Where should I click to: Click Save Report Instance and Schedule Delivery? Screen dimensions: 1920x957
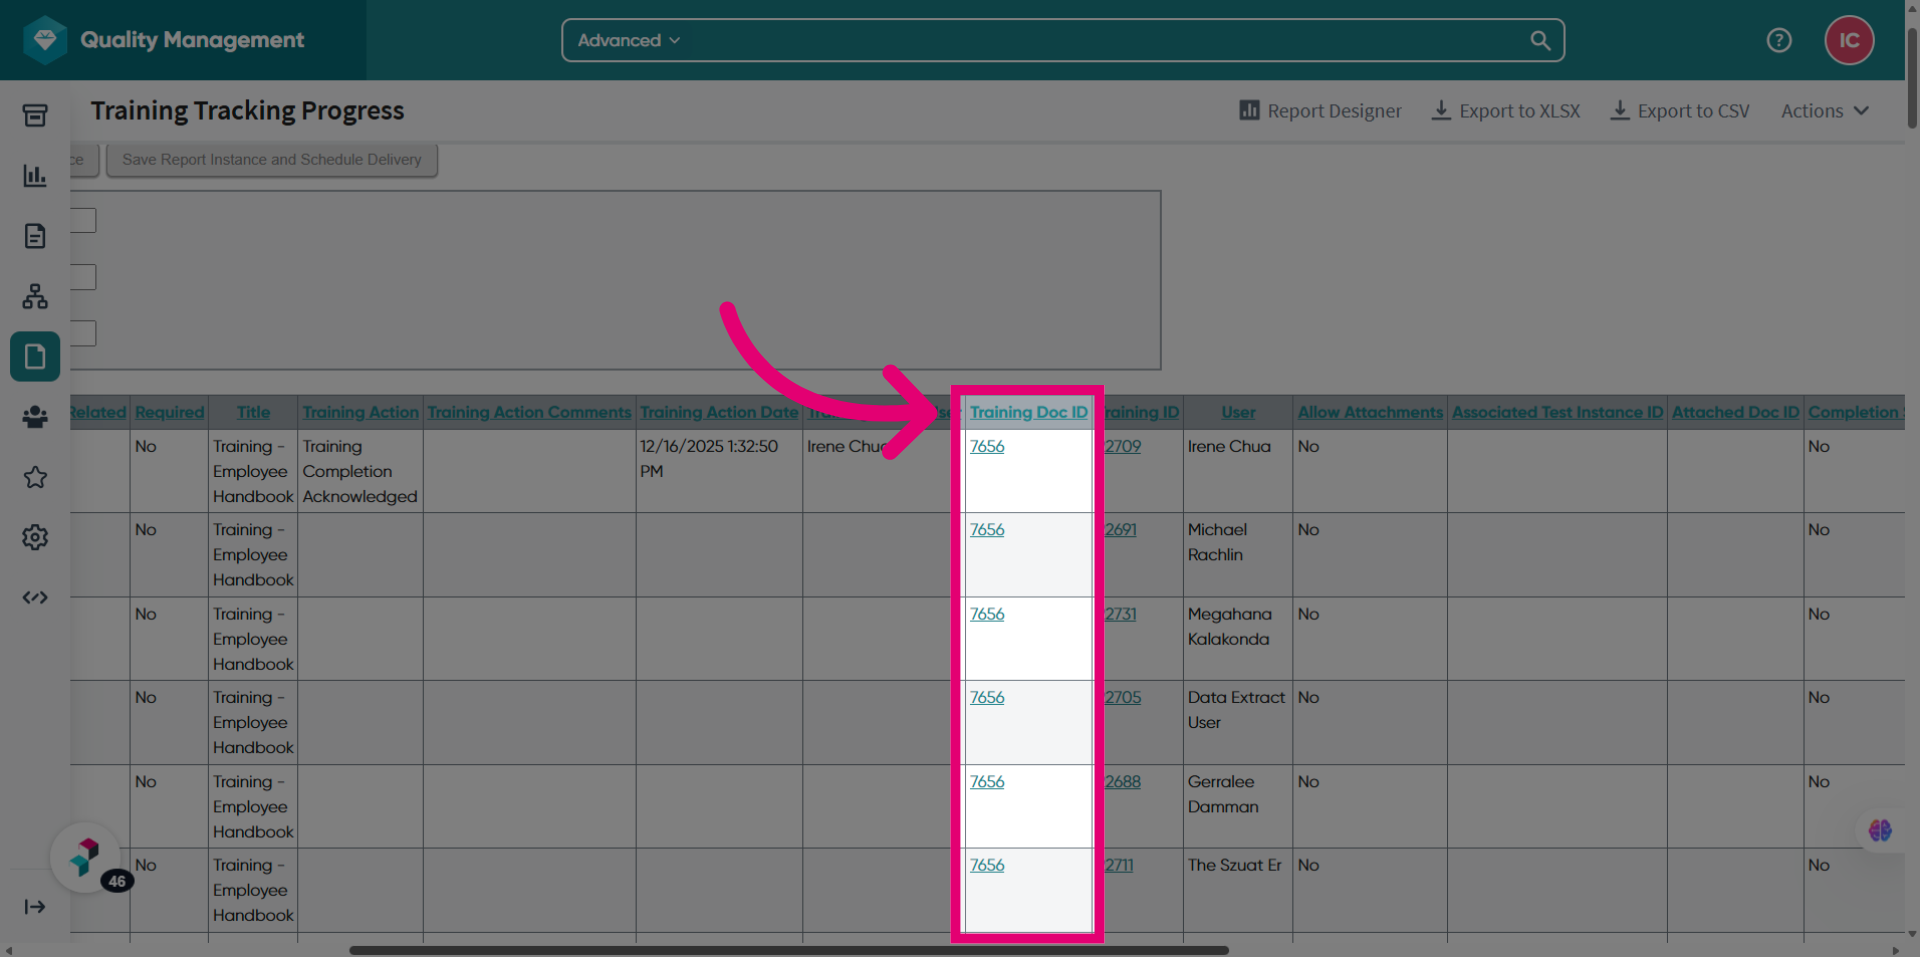tap(272, 160)
